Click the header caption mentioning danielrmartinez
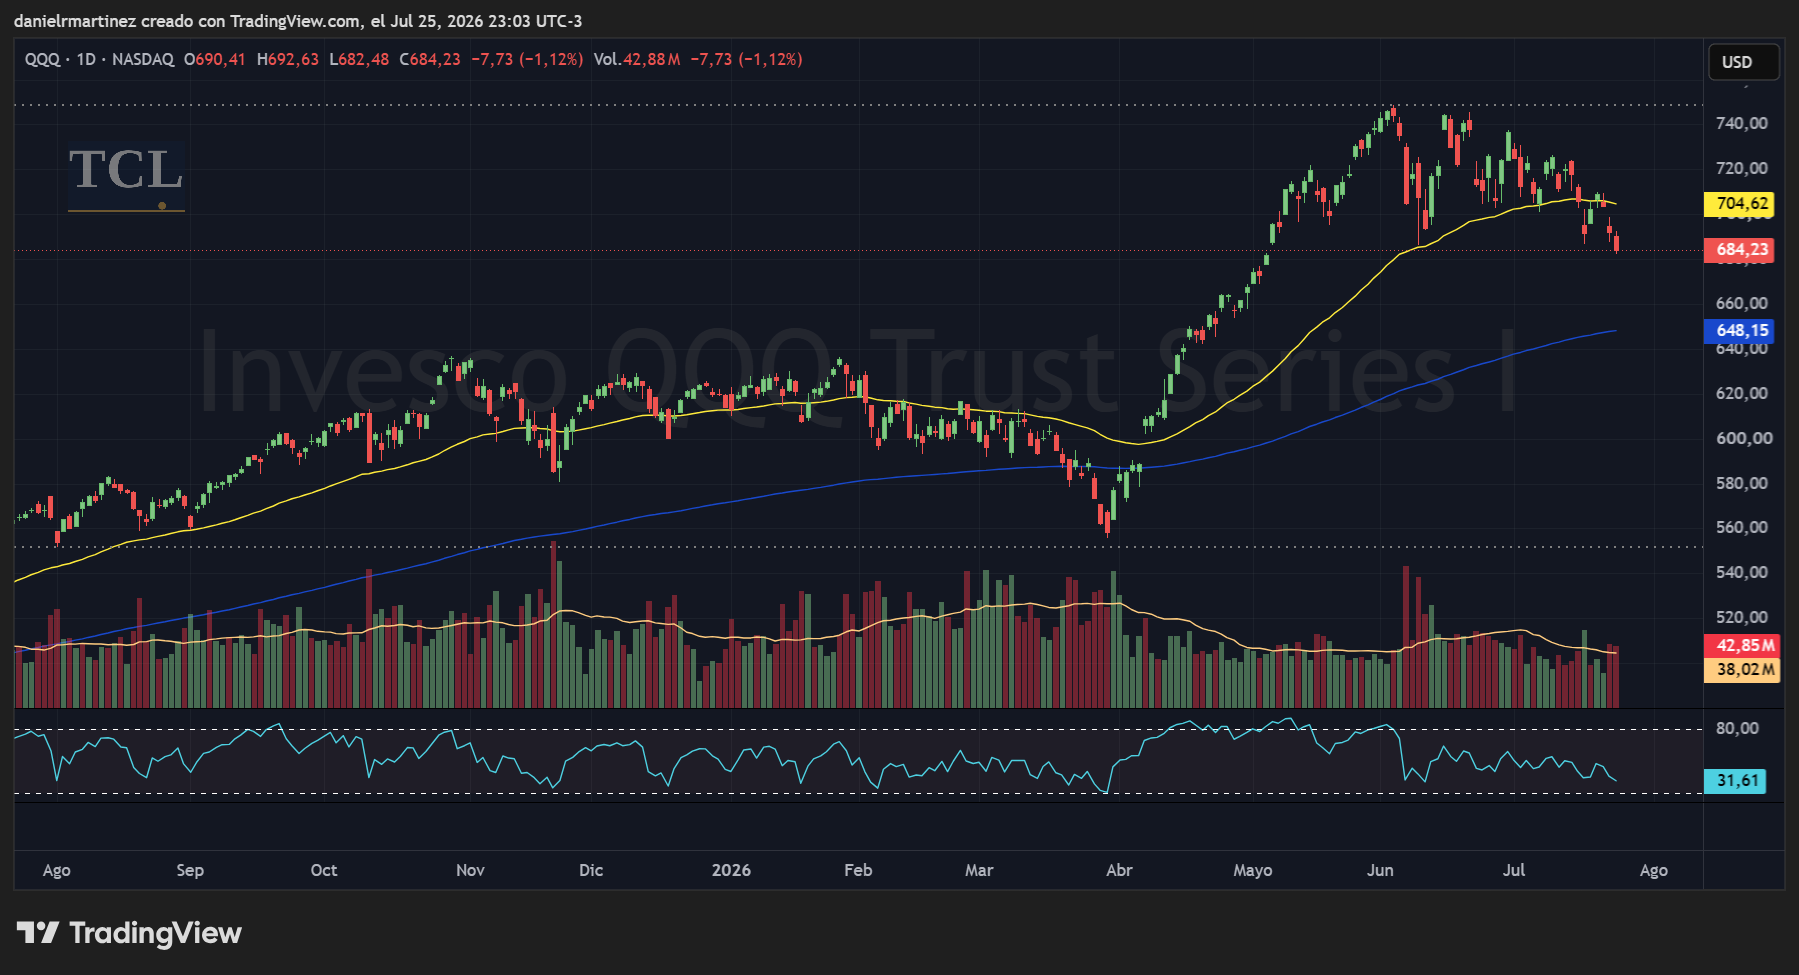The width and height of the screenshot is (1799, 975). click(x=298, y=21)
